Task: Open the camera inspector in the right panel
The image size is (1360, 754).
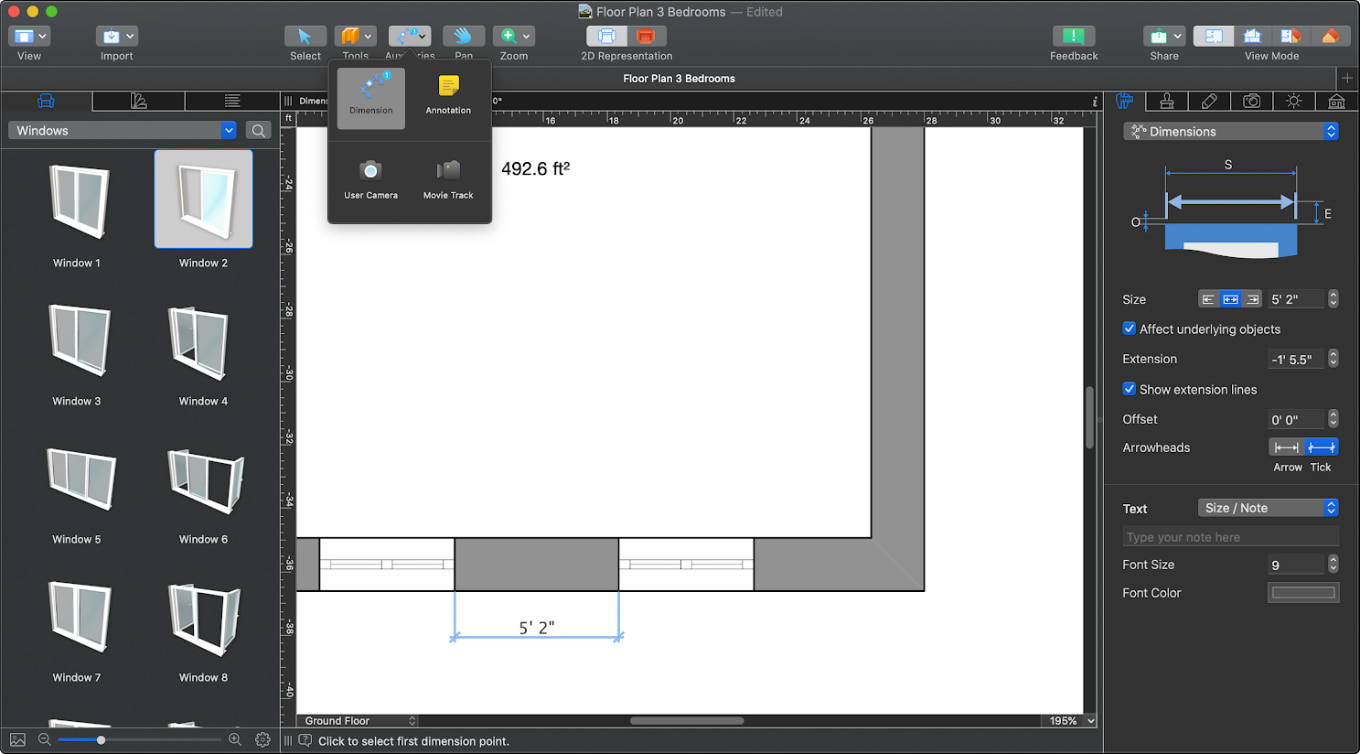Action: click(x=1251, y=101)
